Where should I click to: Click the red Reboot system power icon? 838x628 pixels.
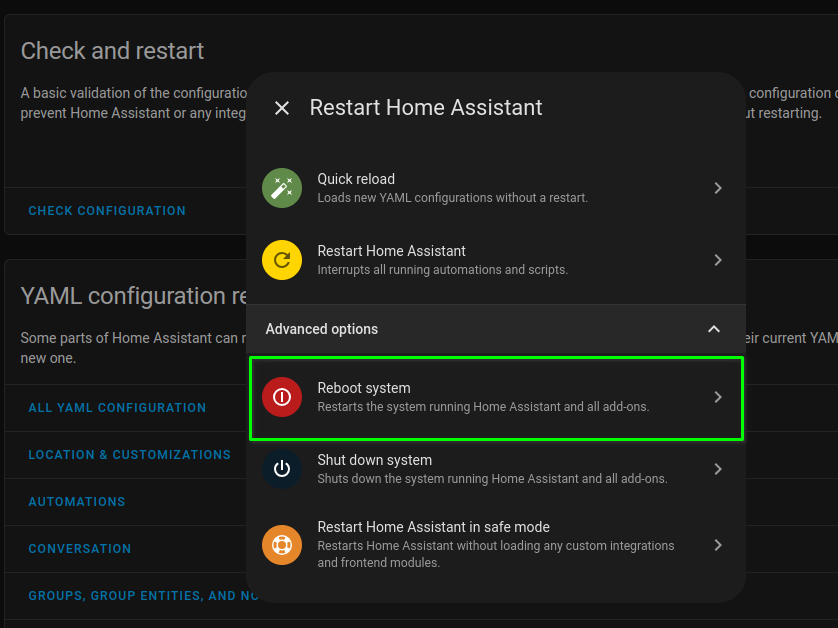281,397
